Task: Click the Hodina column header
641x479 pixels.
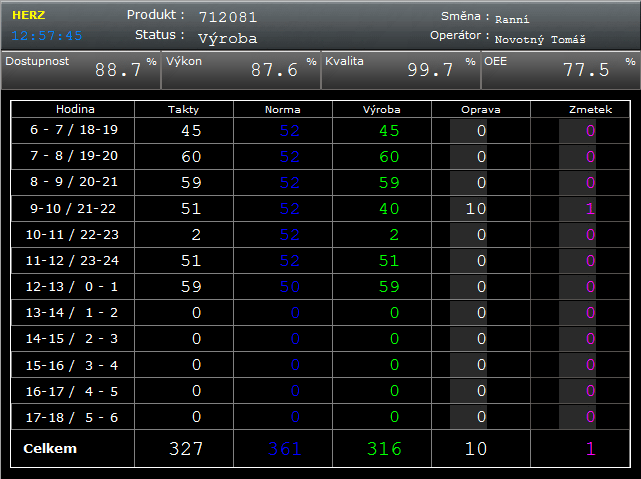Action: click(x=73, y=109)
